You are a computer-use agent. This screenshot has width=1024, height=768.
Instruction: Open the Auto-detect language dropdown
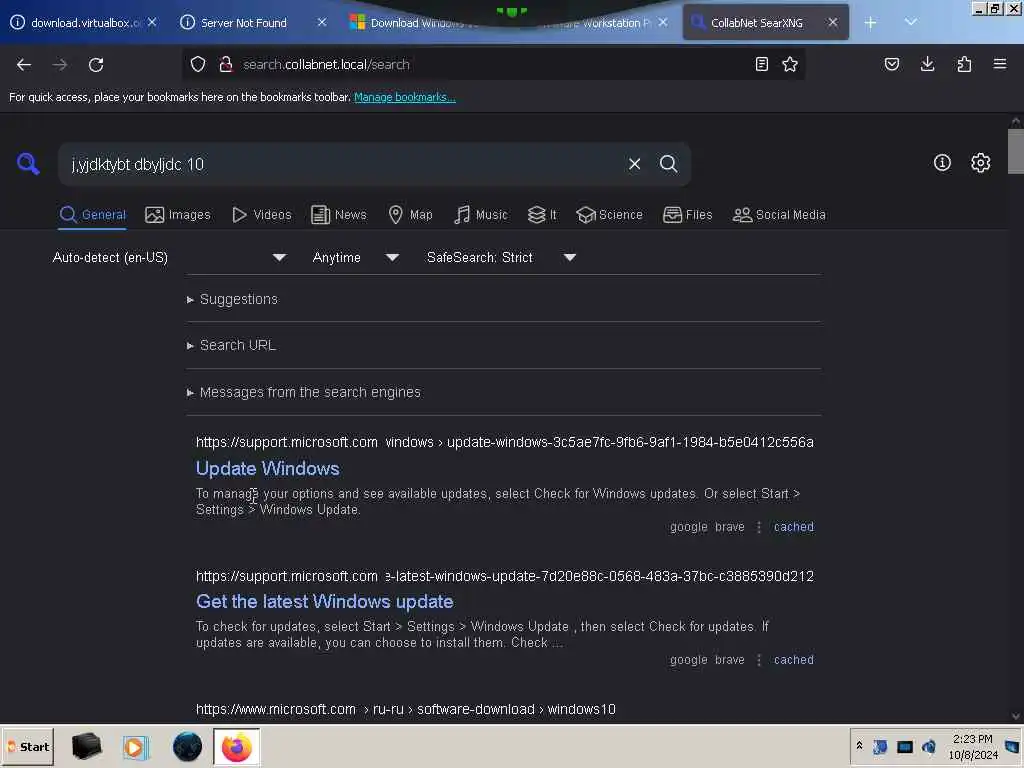(x=169, y=257)
